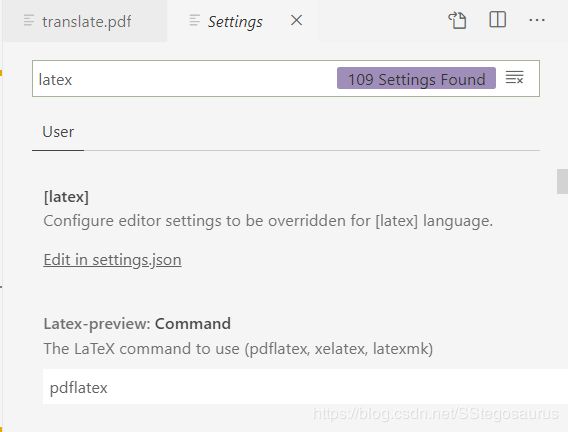The width and height of the screenshot is (568, 432).
Task: Click the LaTeX command description text
Action: coord(238,349)
